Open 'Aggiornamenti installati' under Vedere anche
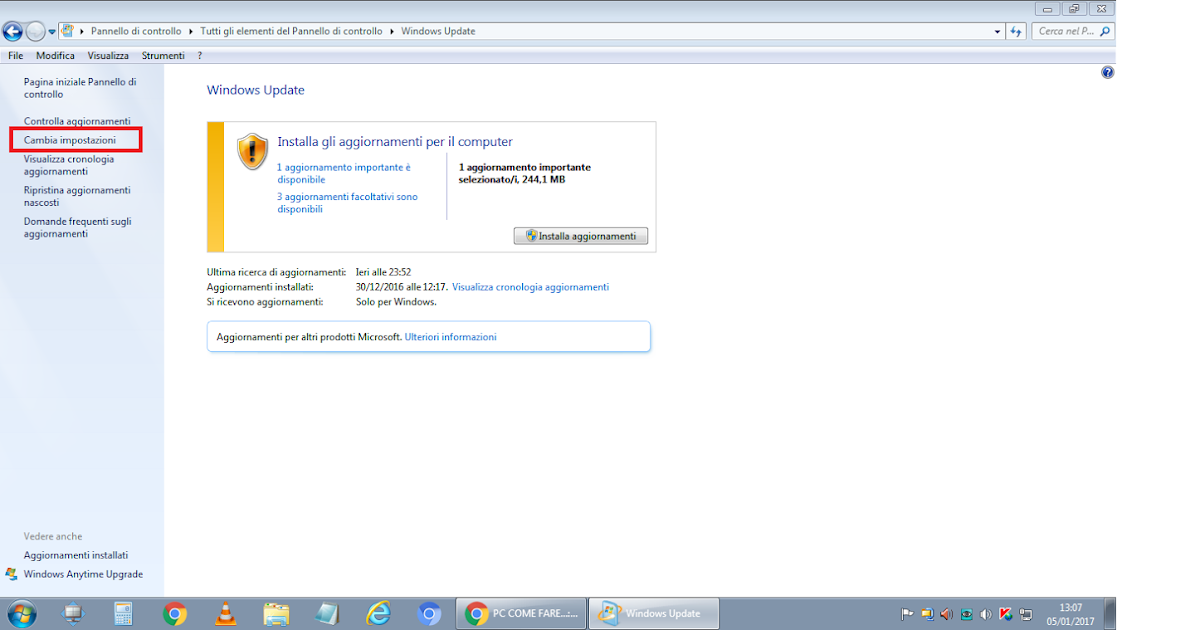1200x630 pixels. tap(76, 555)
